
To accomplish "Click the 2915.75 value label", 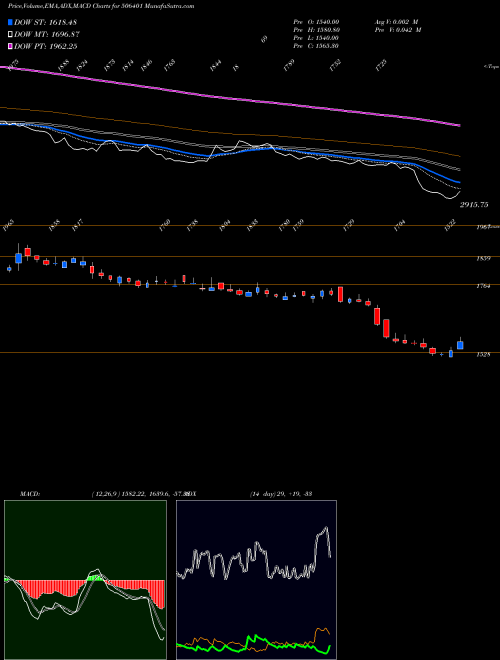I will point(474,205).
